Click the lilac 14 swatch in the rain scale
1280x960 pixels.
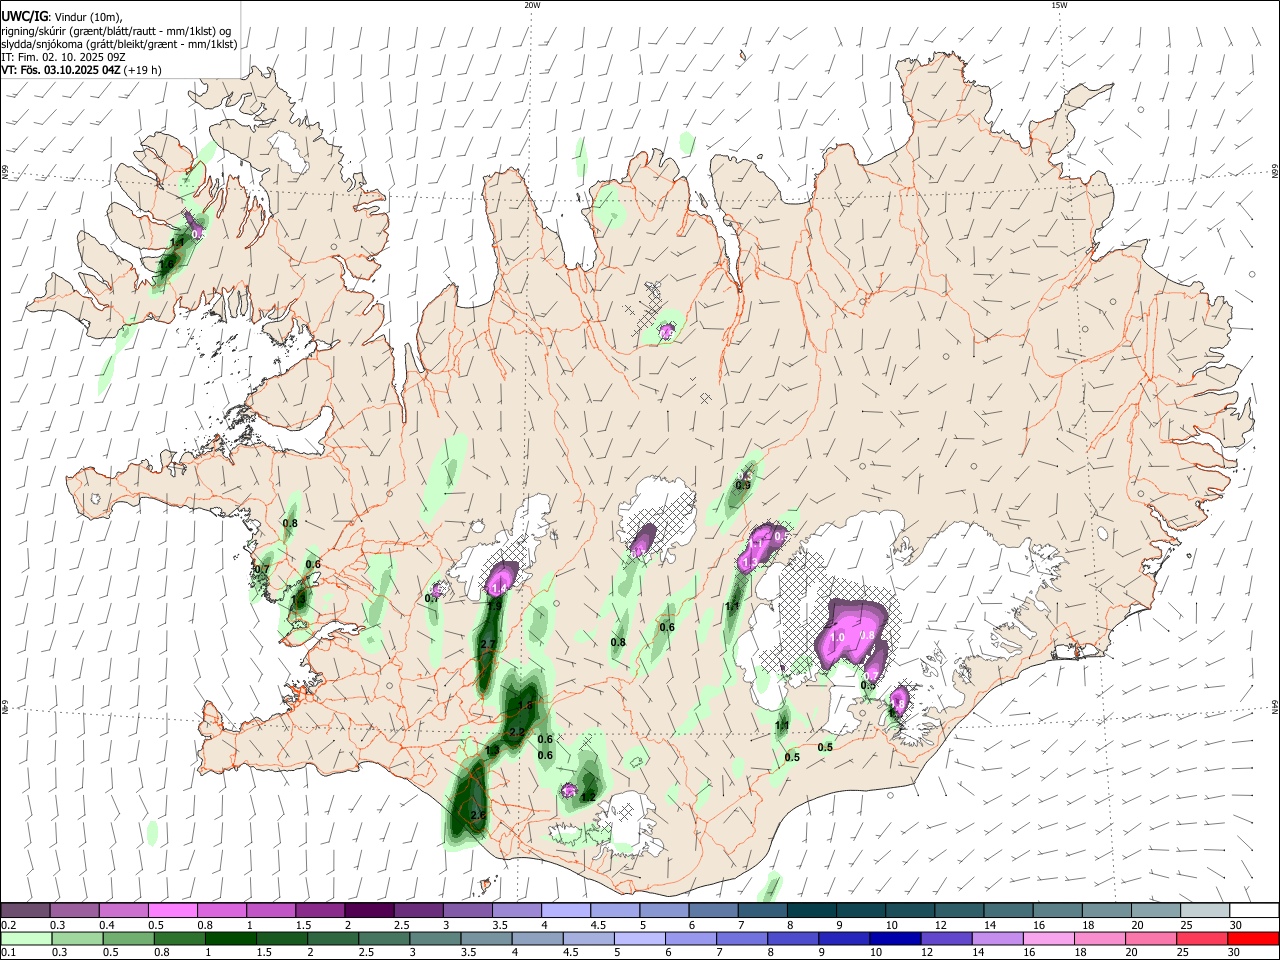click(998, 938)
